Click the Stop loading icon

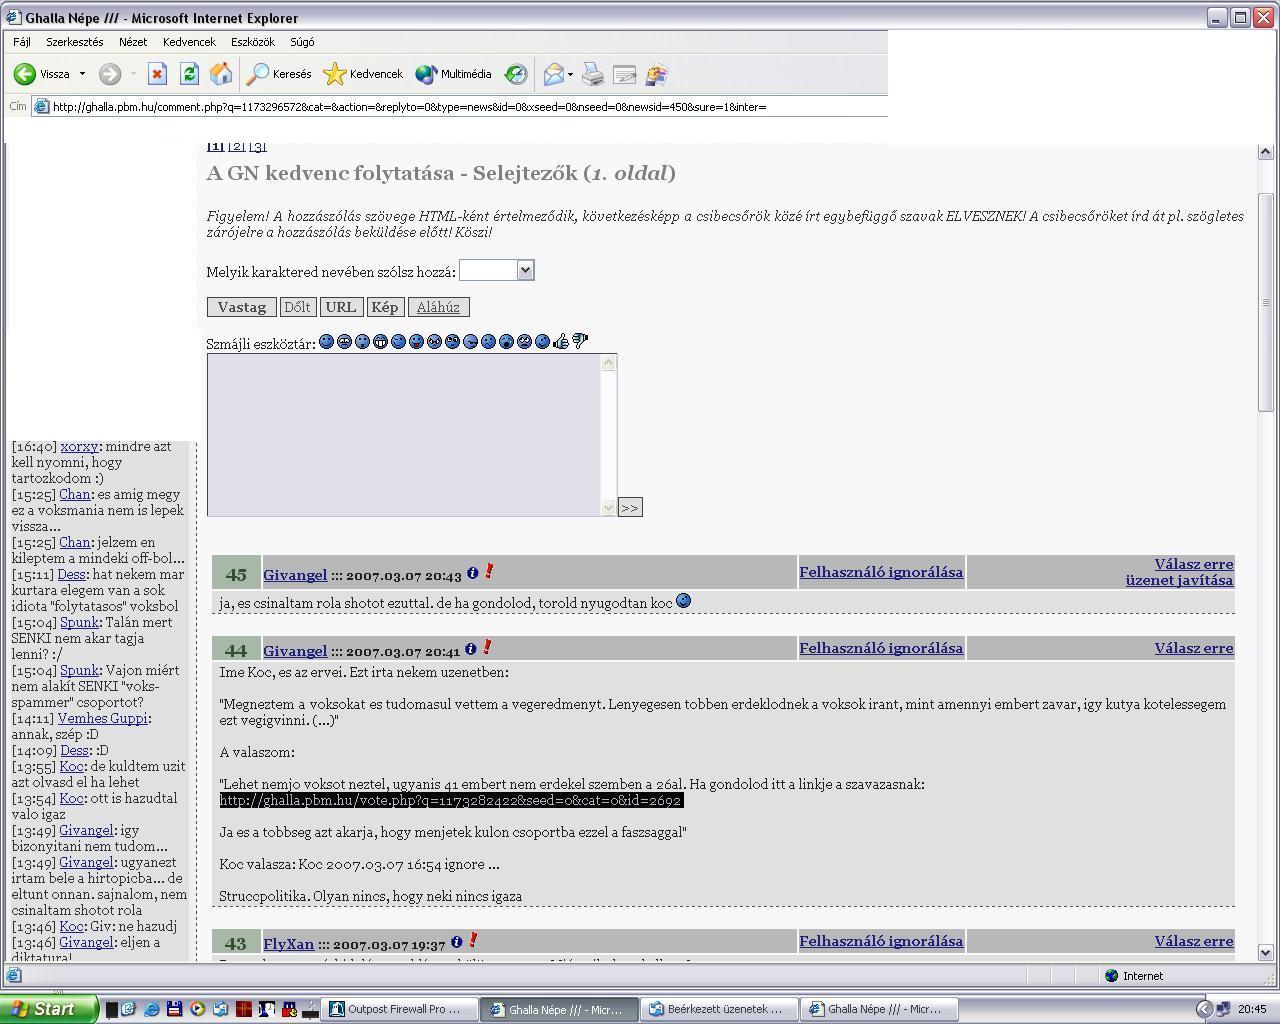(157, 74)
